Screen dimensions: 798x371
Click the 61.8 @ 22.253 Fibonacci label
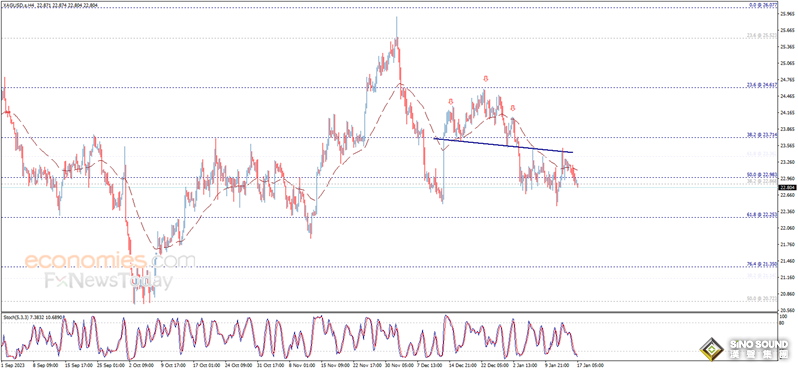click(762, 215)
